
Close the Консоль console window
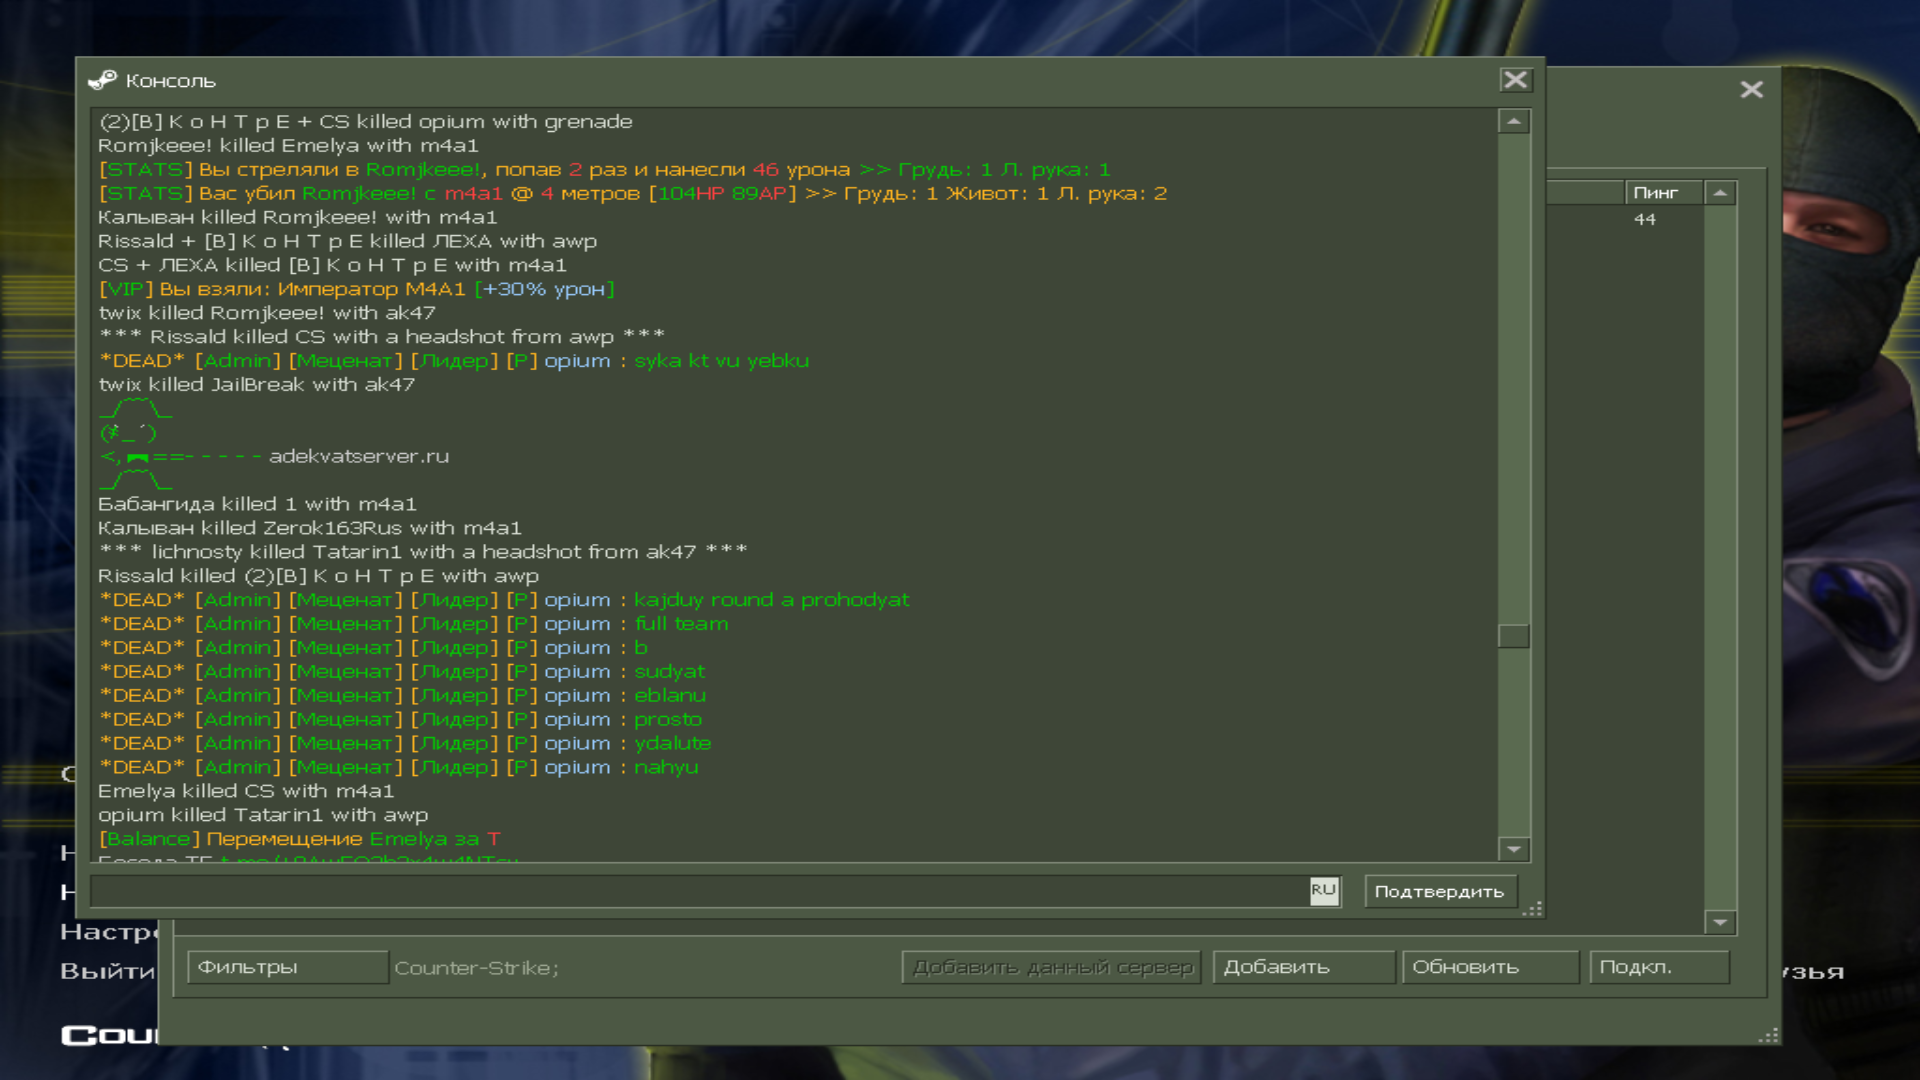coord(1515,80)
